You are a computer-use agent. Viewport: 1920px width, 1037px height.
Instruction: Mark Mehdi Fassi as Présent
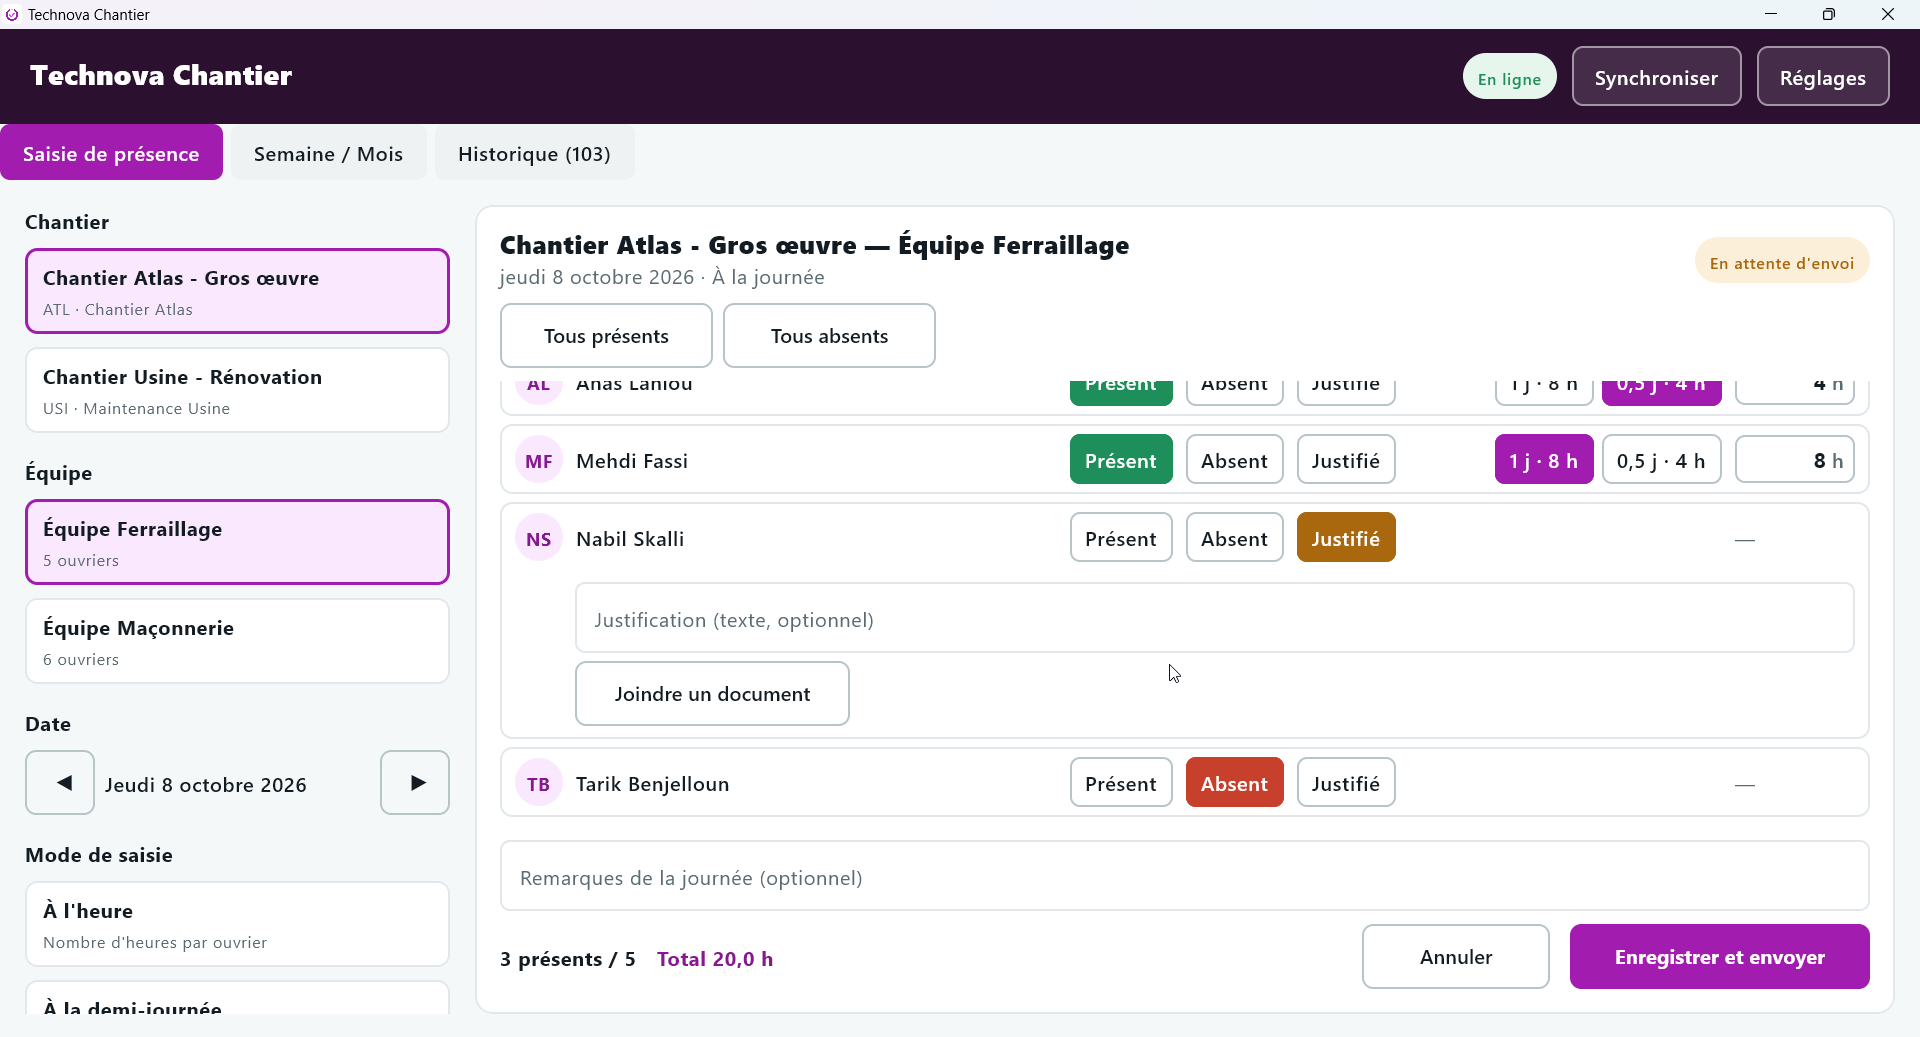pos(1121,460)
